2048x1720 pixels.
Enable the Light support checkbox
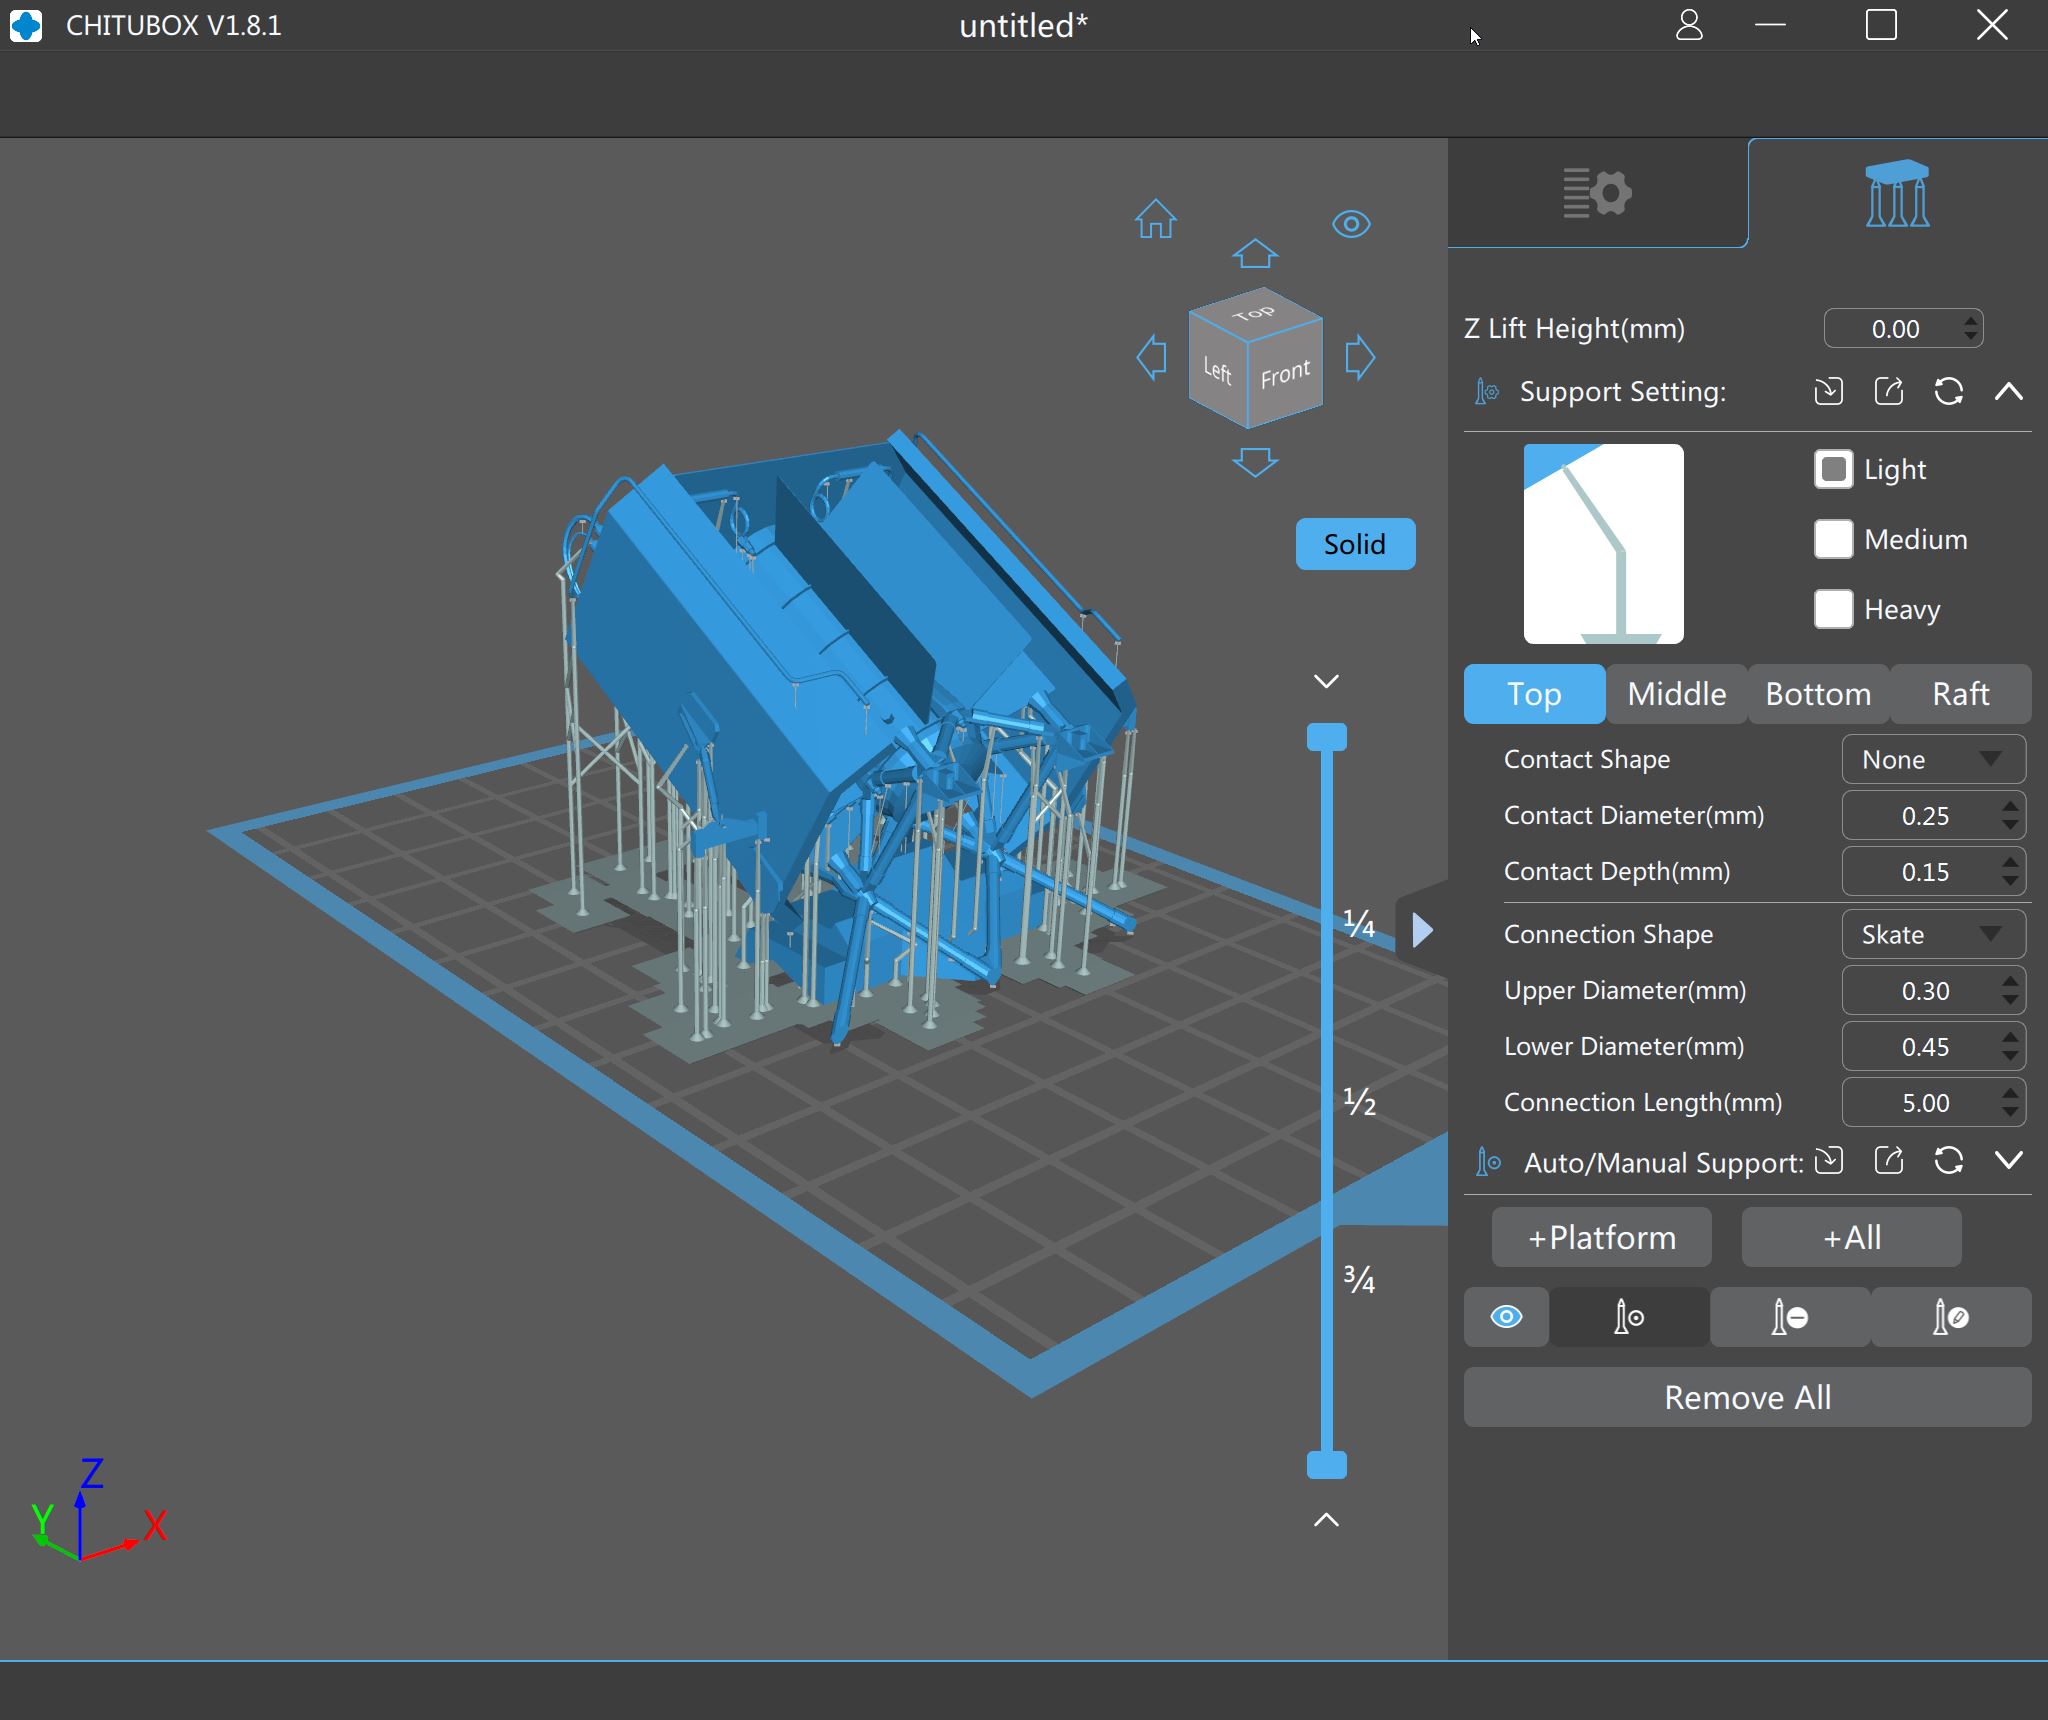point(1833,469)
